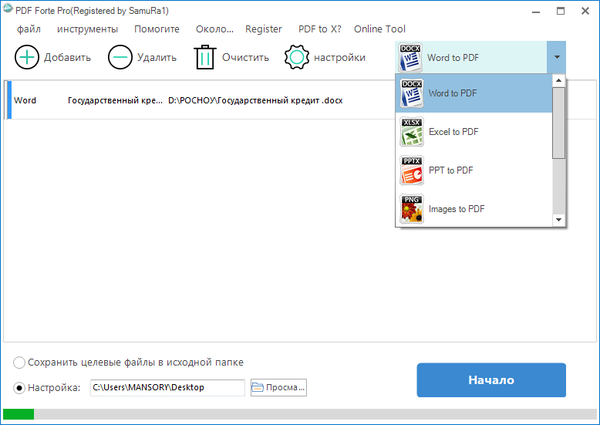Close the PDF Forte Pro window

click(585, 11)
